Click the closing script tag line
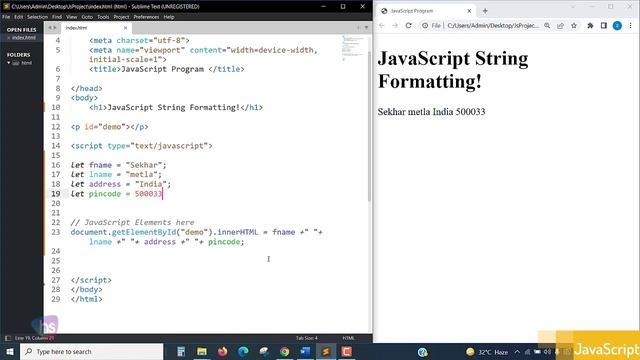 91,280
